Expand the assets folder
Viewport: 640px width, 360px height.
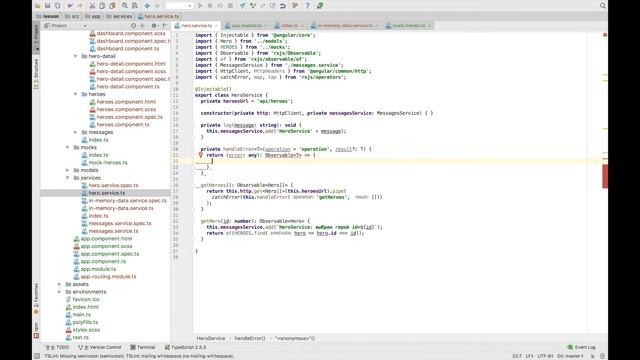(x=60, y=284)
